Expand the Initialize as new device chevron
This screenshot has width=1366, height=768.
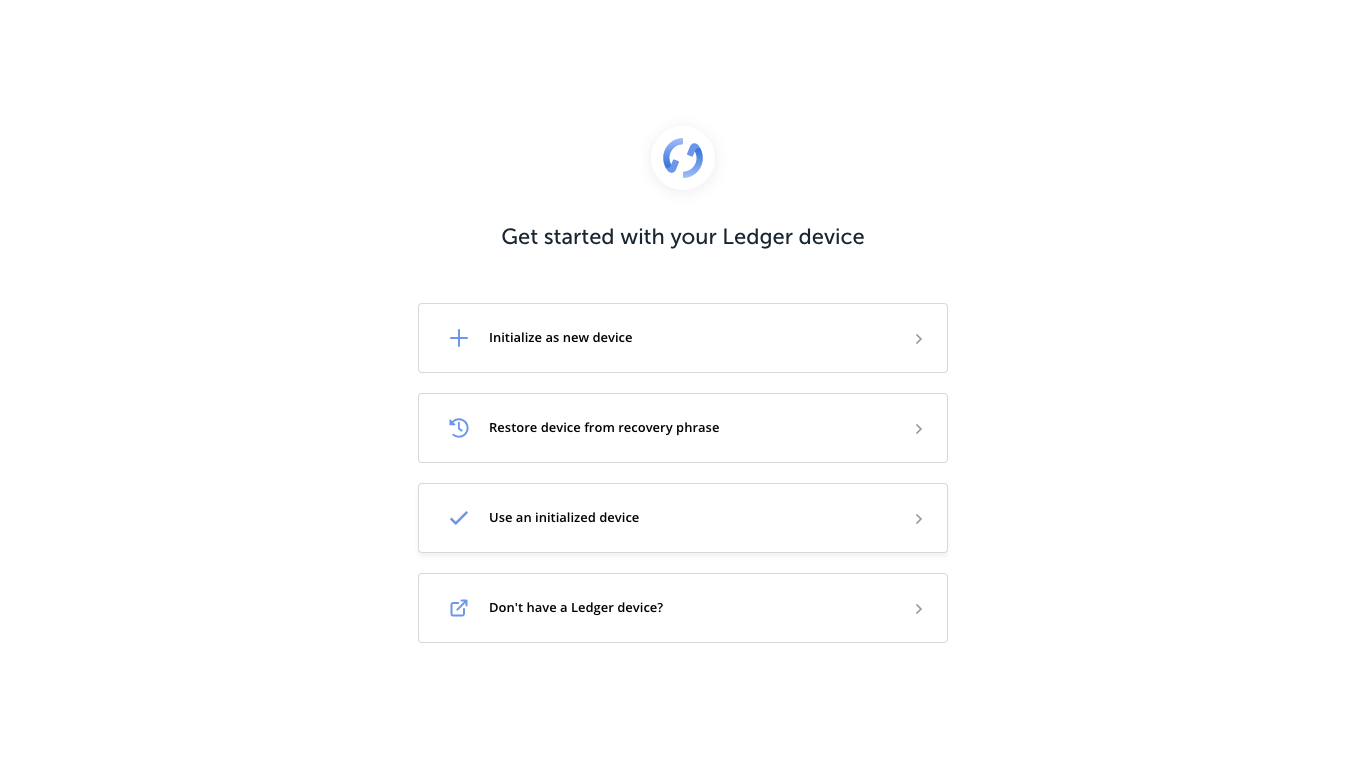pyautogui.click(x=918, y=339)
